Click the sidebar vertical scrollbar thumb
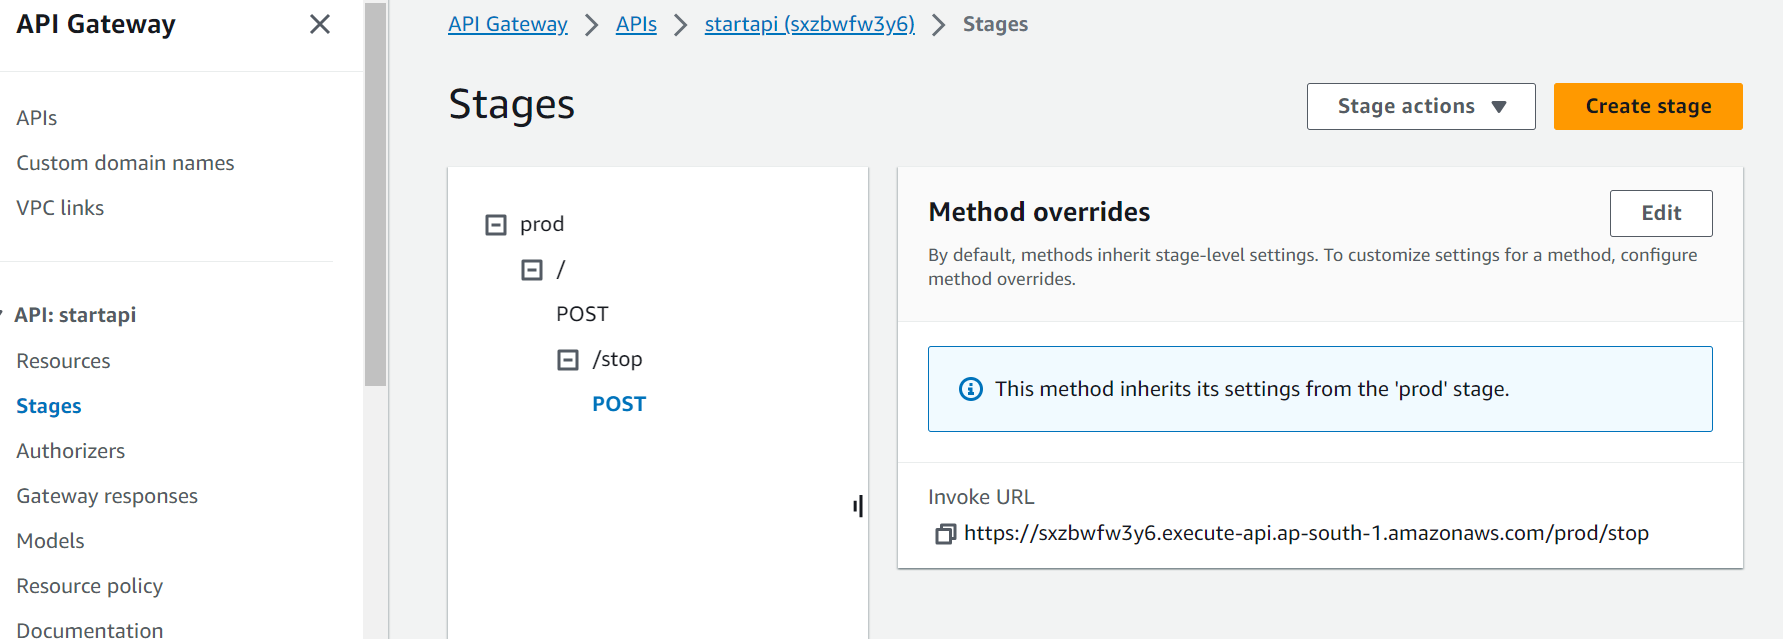The height and width of the screenshot is (639, 1783). [375, 195]
